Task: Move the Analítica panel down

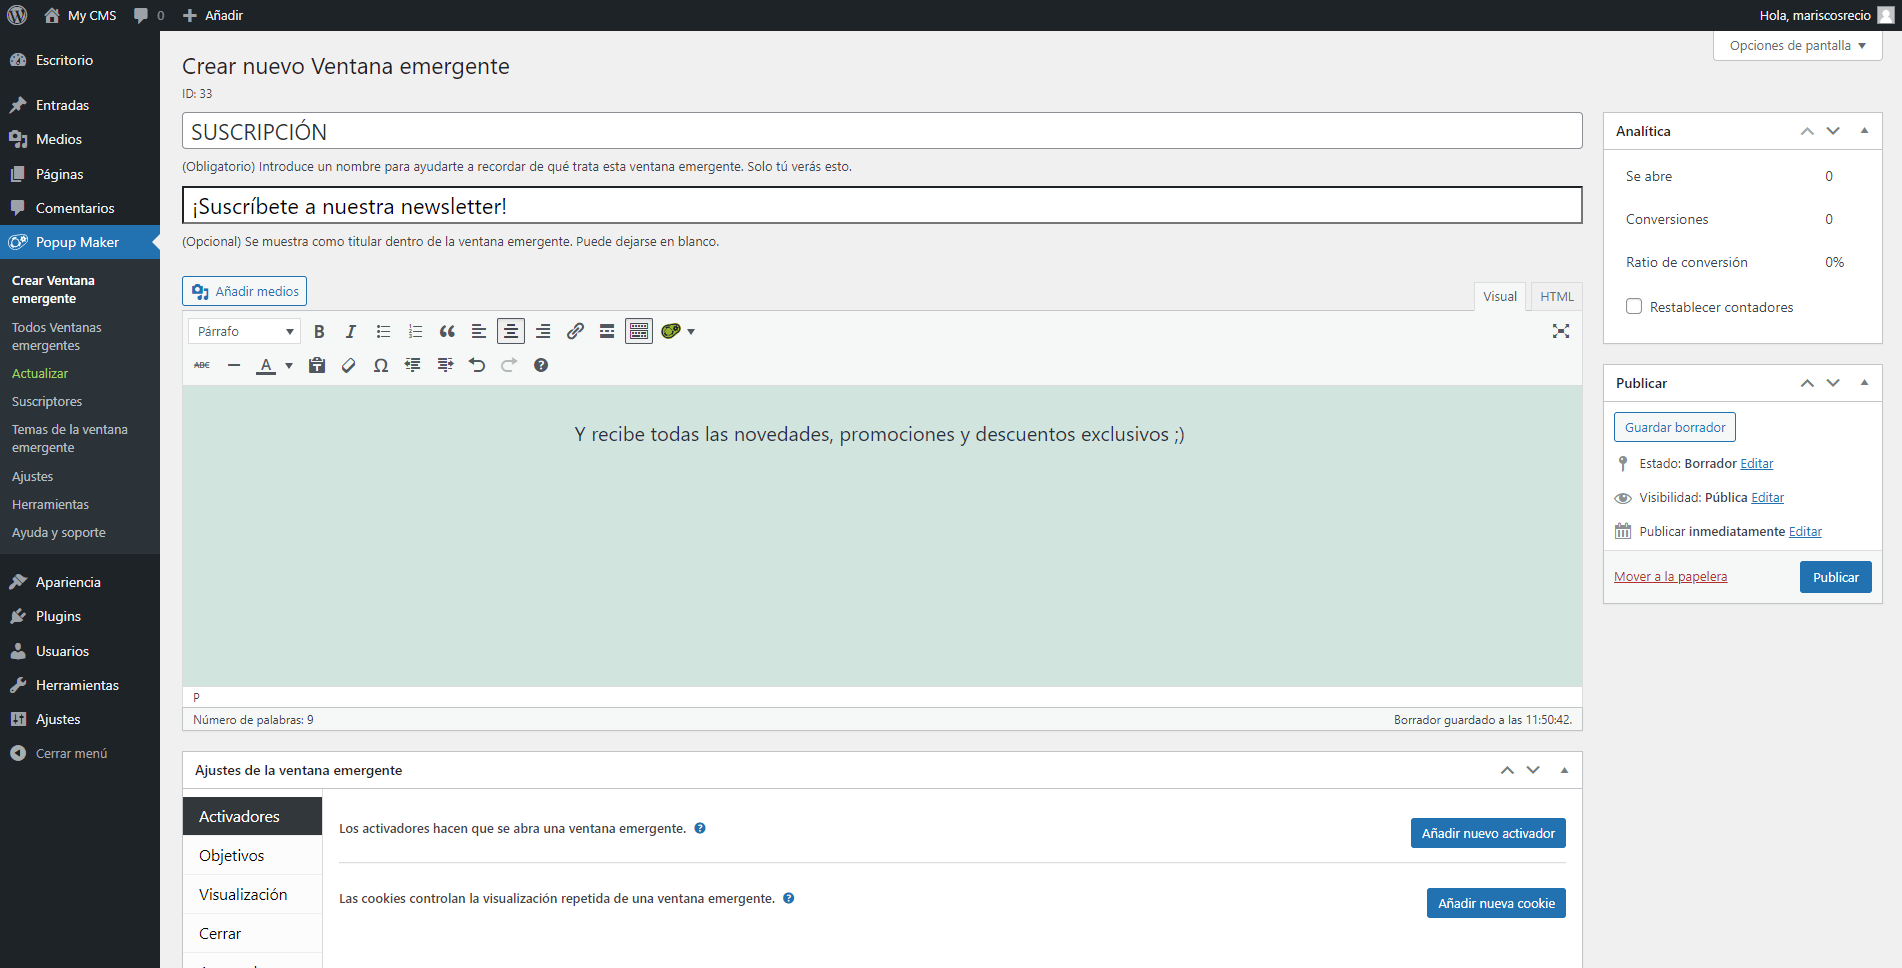Action: 1833,131
